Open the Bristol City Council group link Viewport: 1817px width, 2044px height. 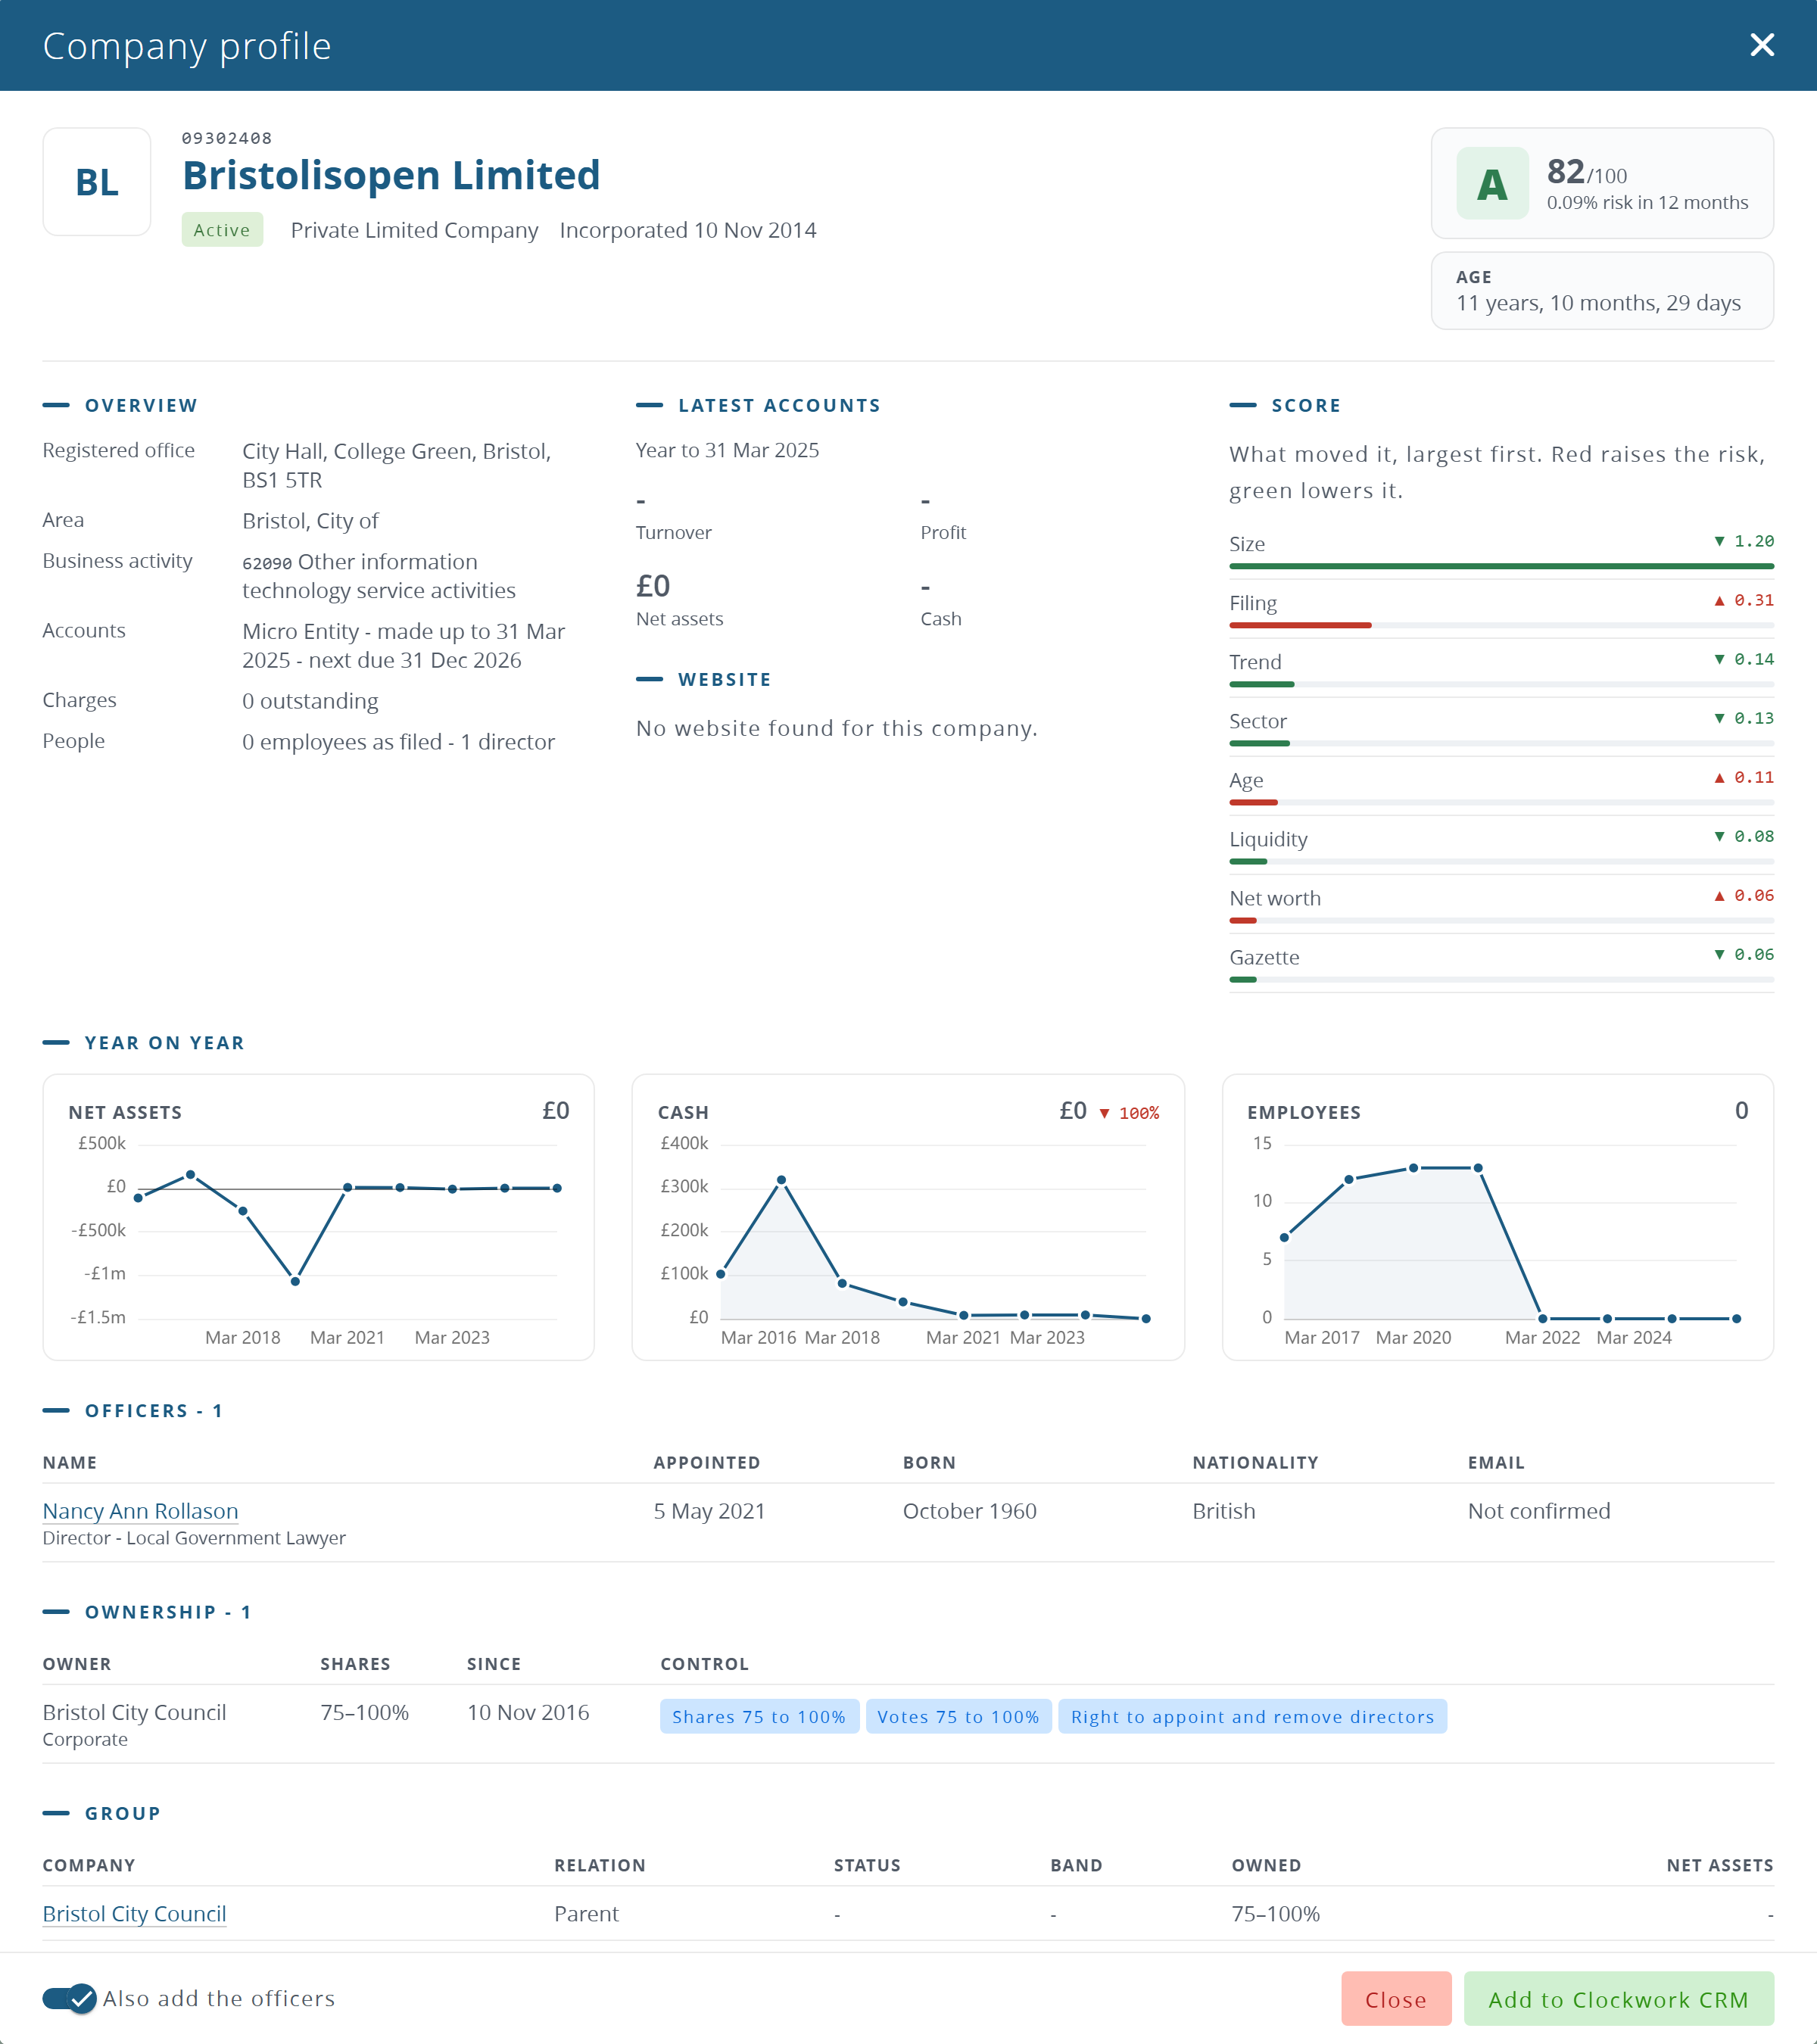tap(134, 1913)
